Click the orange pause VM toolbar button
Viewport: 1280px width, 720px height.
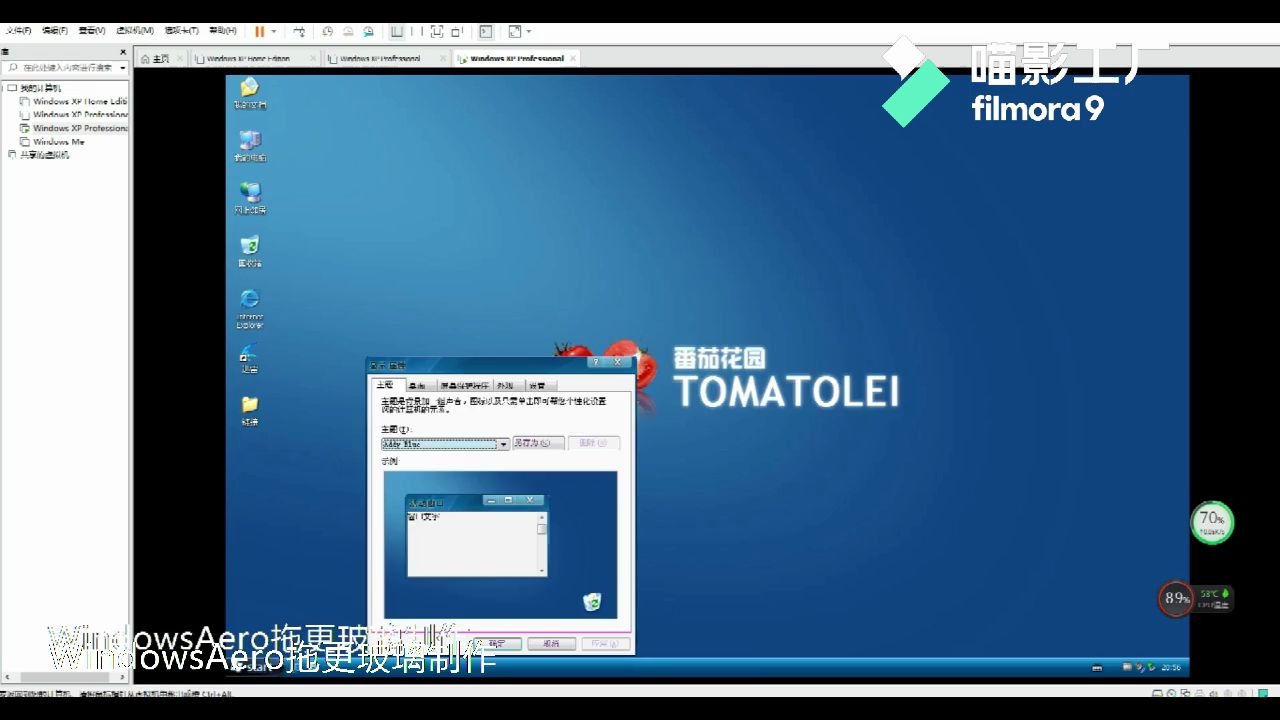[259, 31]
